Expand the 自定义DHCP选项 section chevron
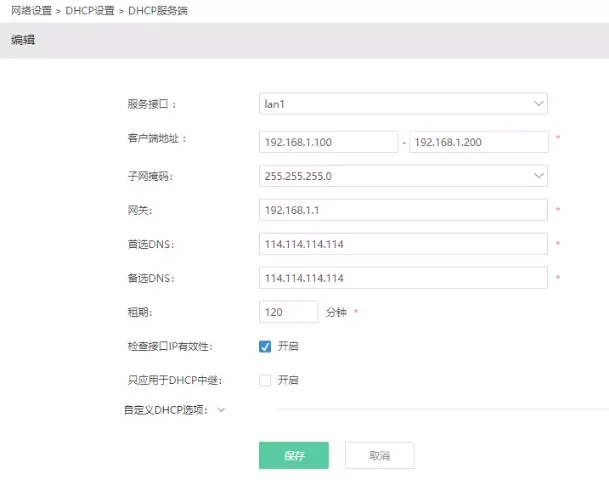 click(x=221, y=410)
